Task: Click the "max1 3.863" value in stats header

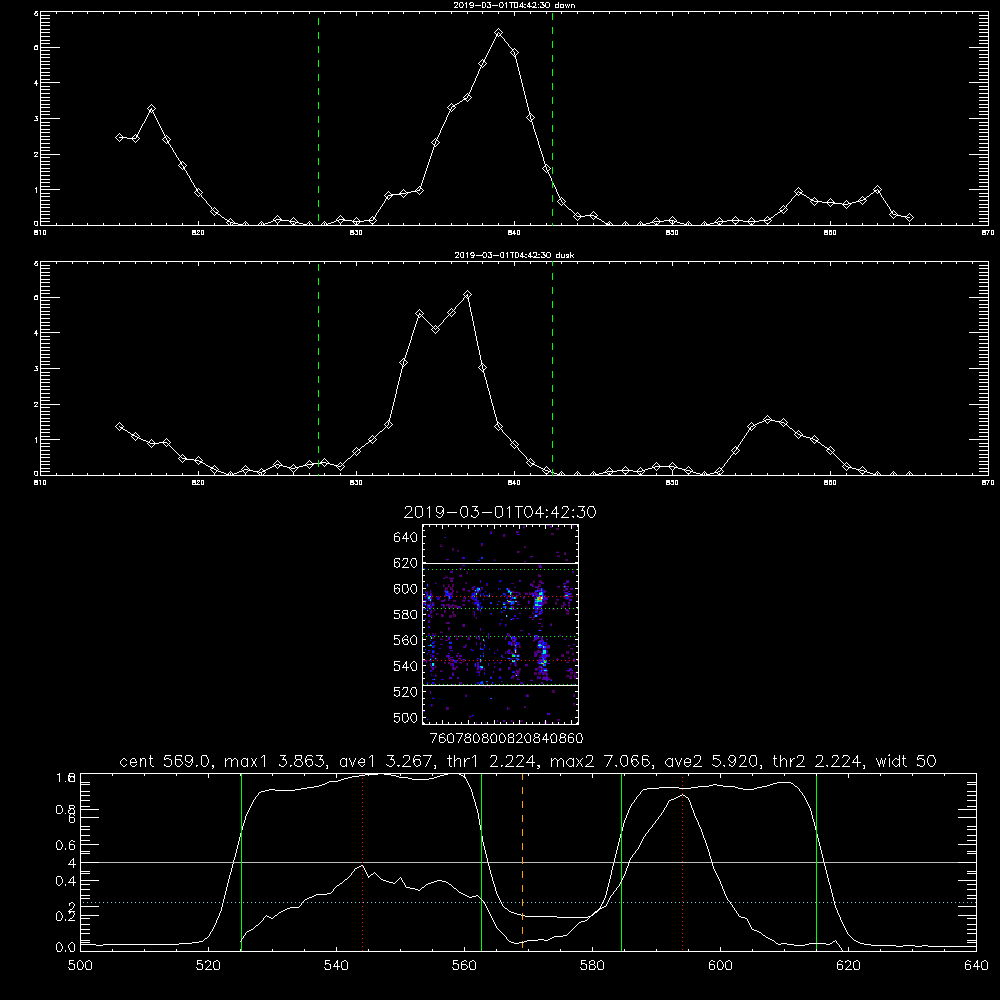Action: (275, 761)
